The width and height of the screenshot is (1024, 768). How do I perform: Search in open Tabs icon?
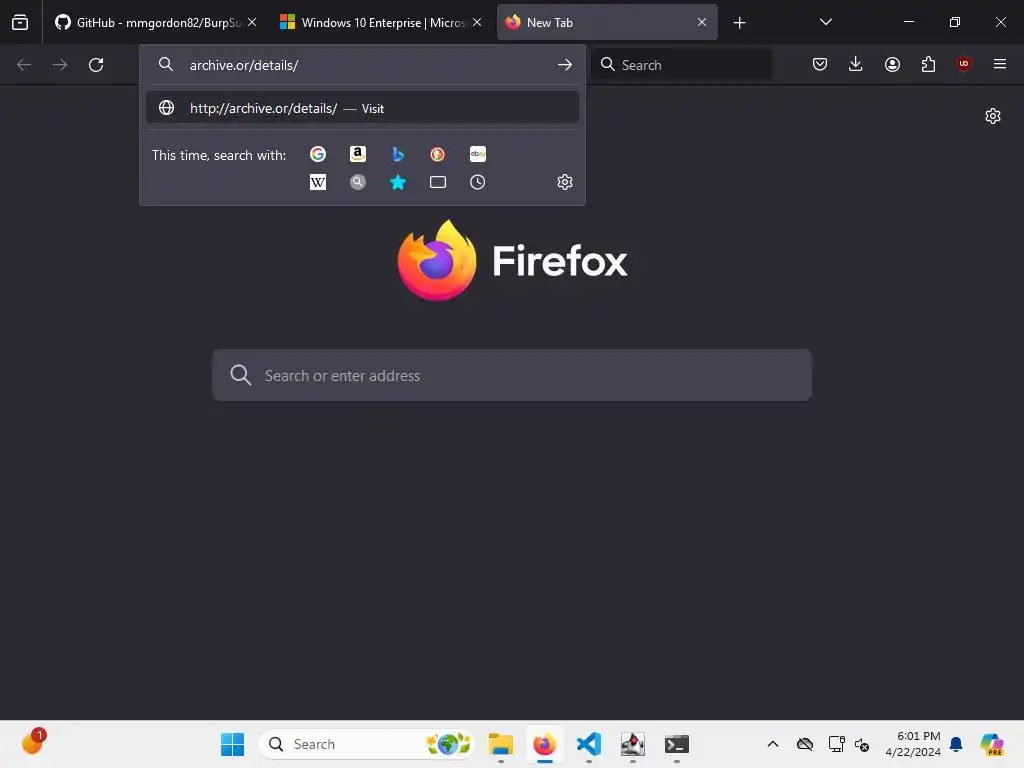[x=438, y=182]
